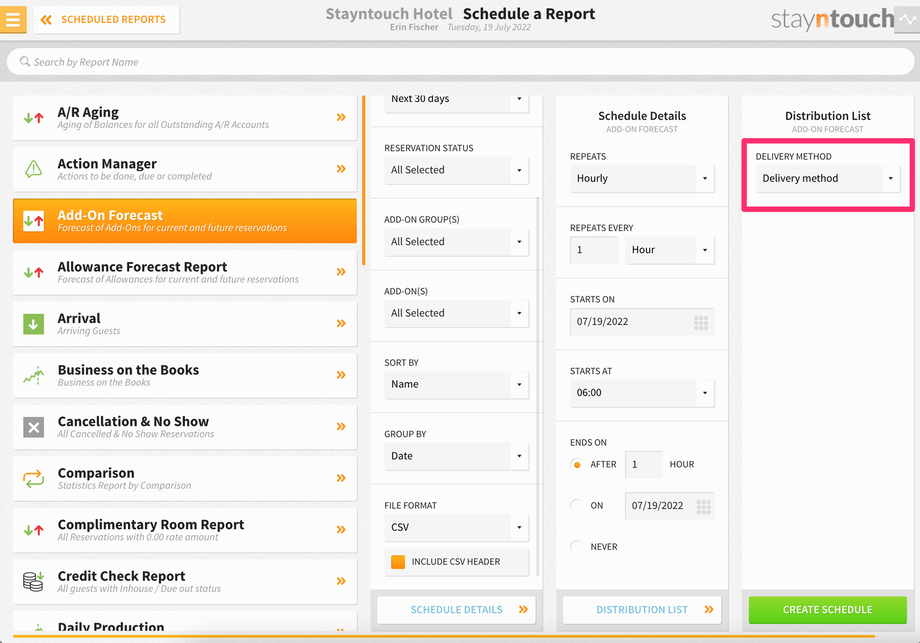Open the Repeats Every Hour unit dropdown

pos(669,250)
